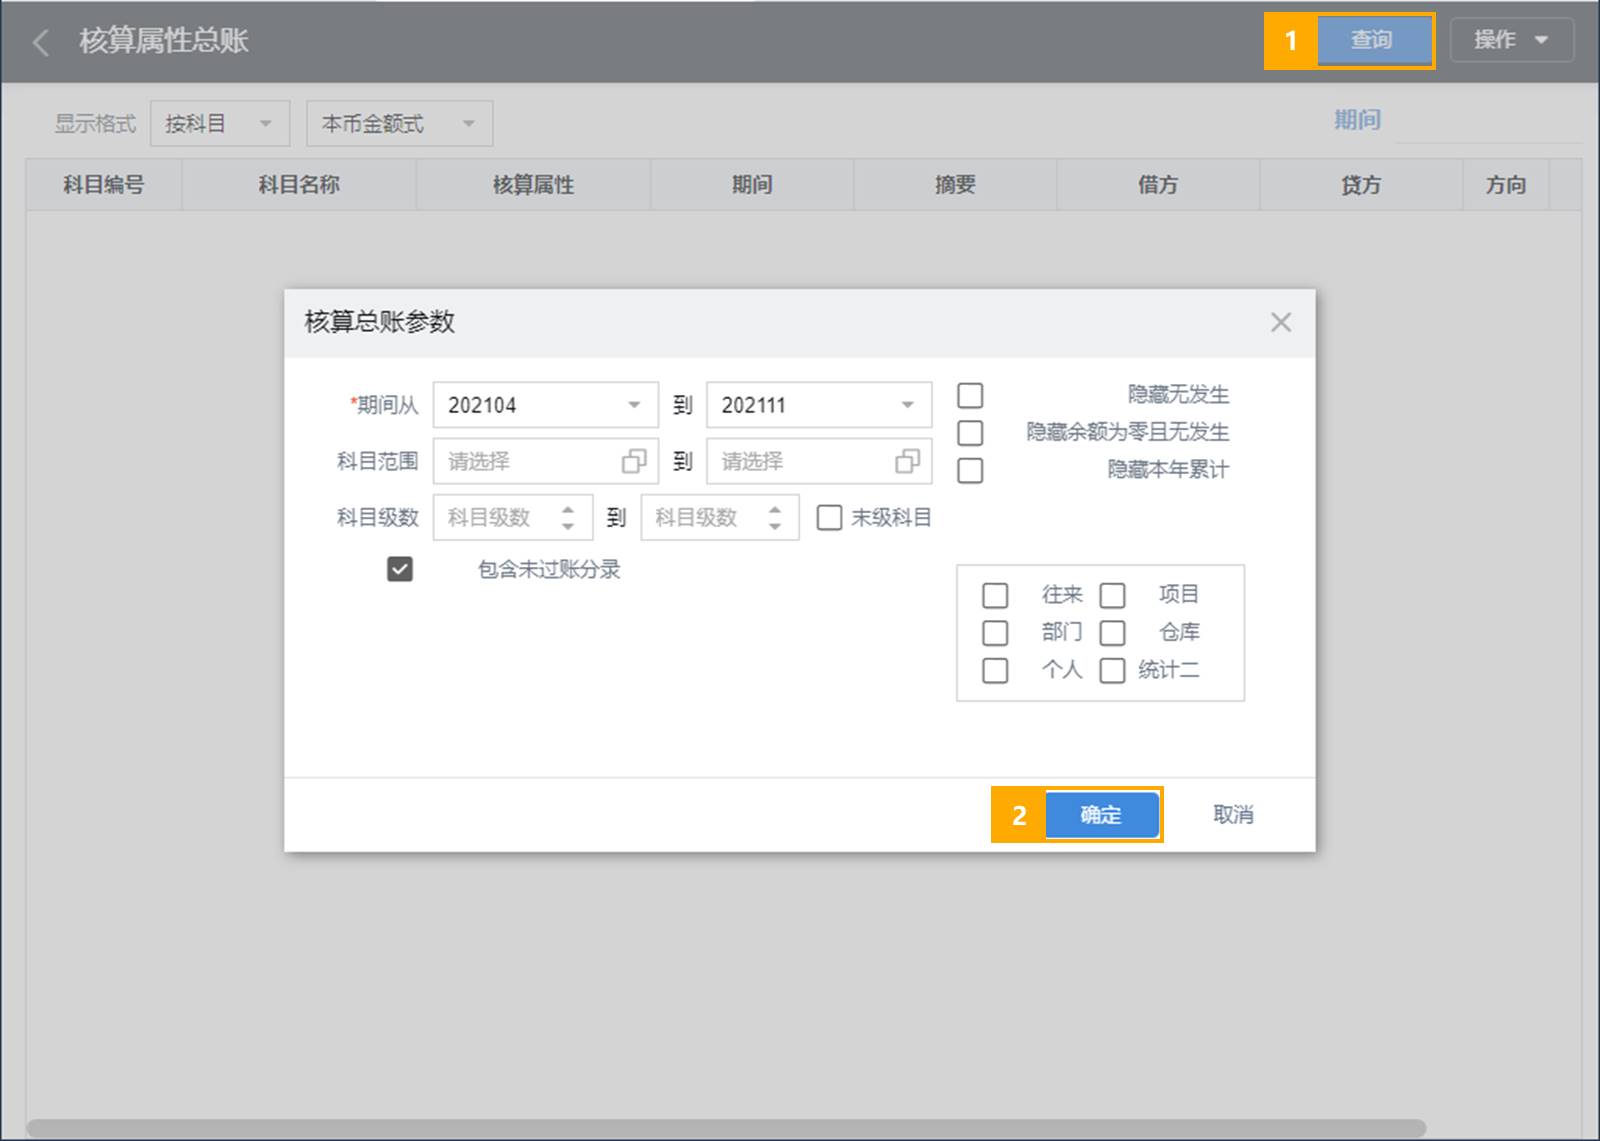Click the horizontal scrollbar at the bottom
This screenshot has height=1141, width=1600.
point(726,1129)
